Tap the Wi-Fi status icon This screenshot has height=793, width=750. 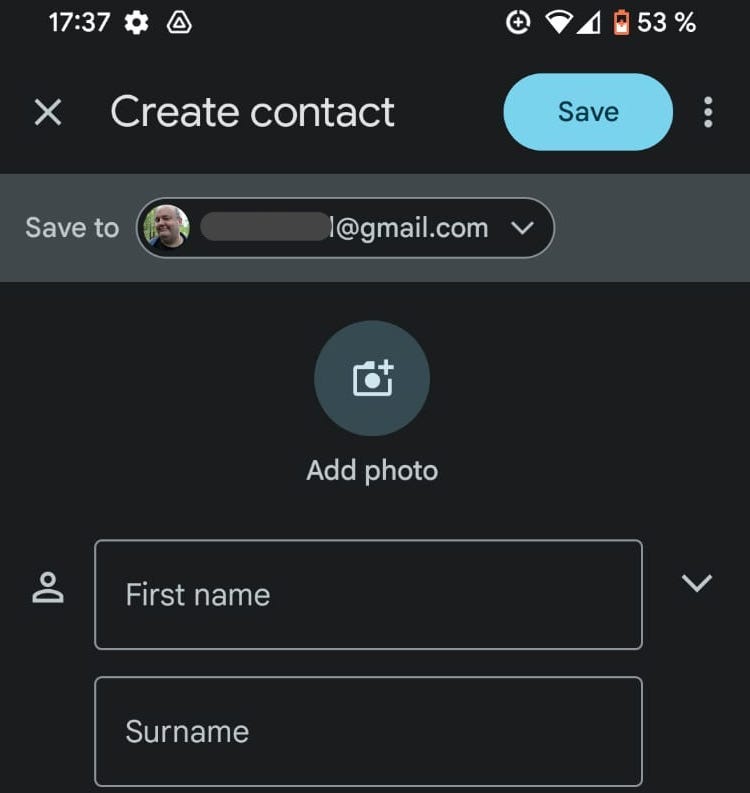(557, 23)
